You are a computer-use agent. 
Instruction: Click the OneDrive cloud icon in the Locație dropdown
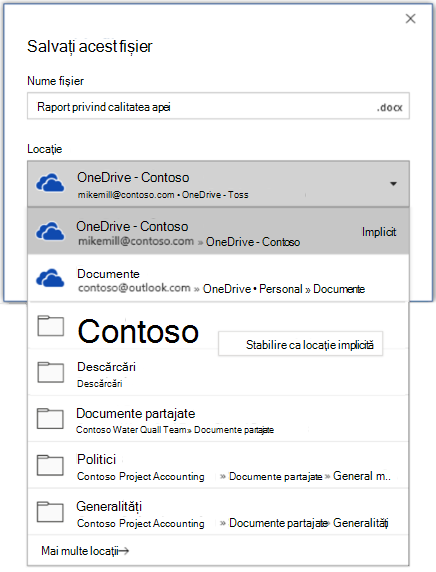tap(50, 183)
